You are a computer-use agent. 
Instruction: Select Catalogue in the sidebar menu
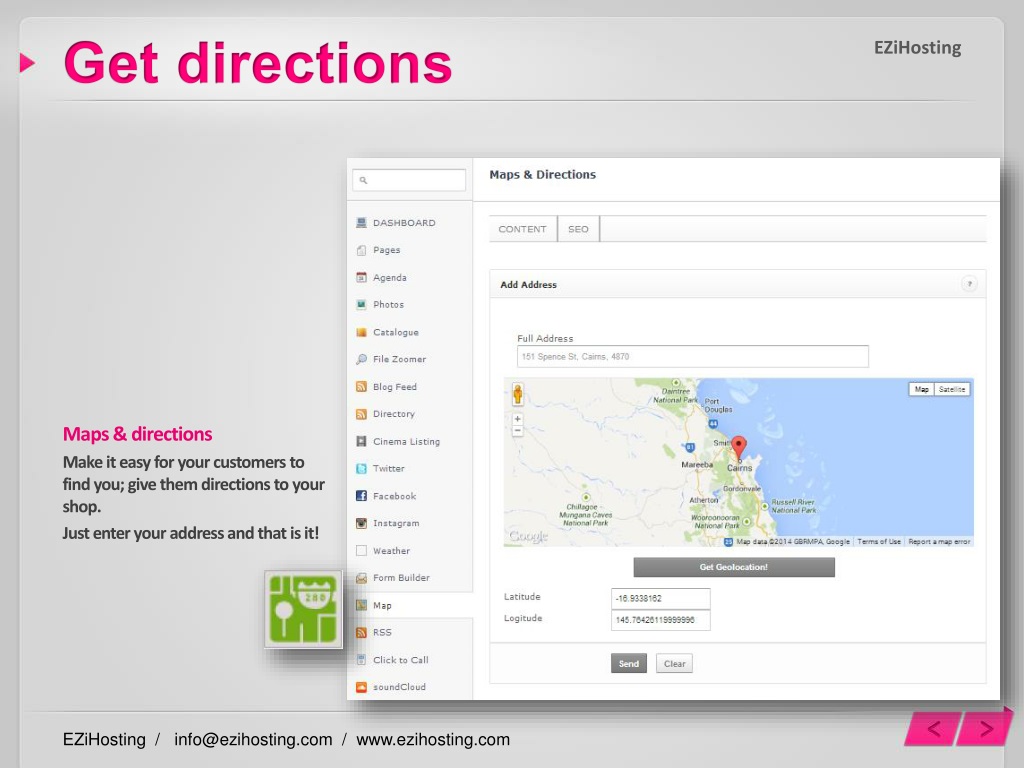point(396,332)
